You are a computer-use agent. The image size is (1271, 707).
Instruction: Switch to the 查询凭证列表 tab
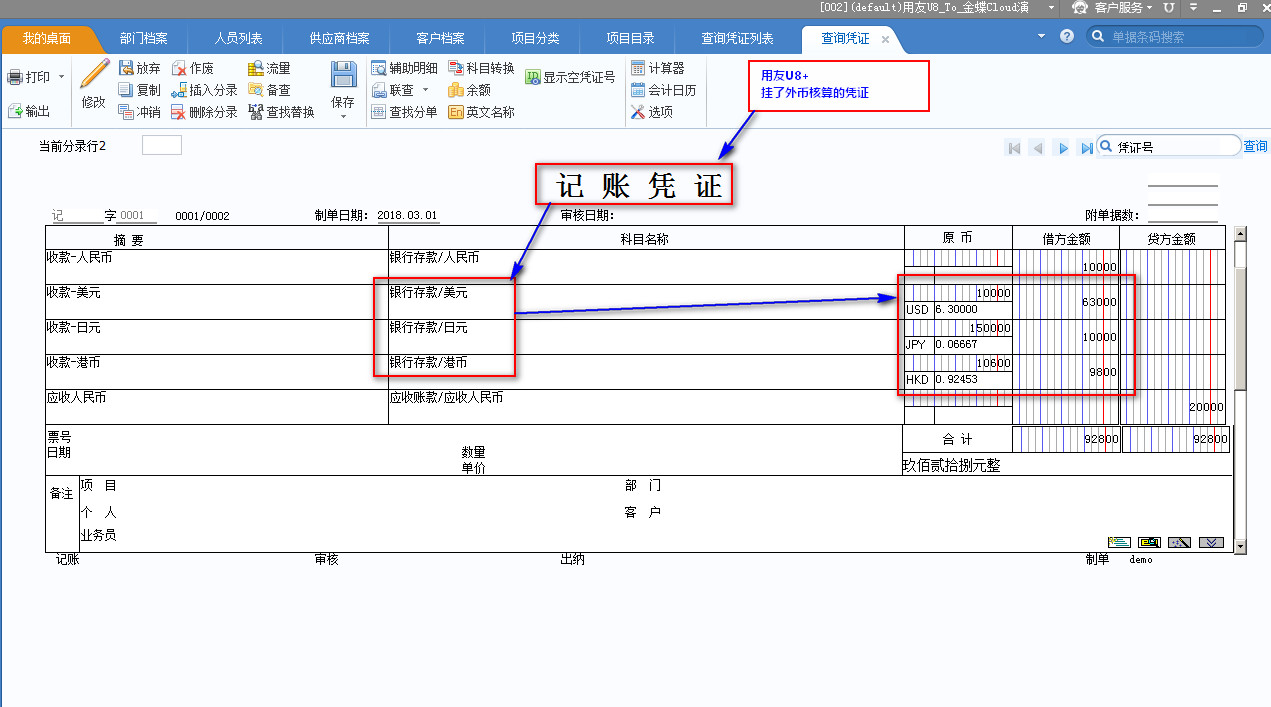pyautogui.click(x=737, y=39)
